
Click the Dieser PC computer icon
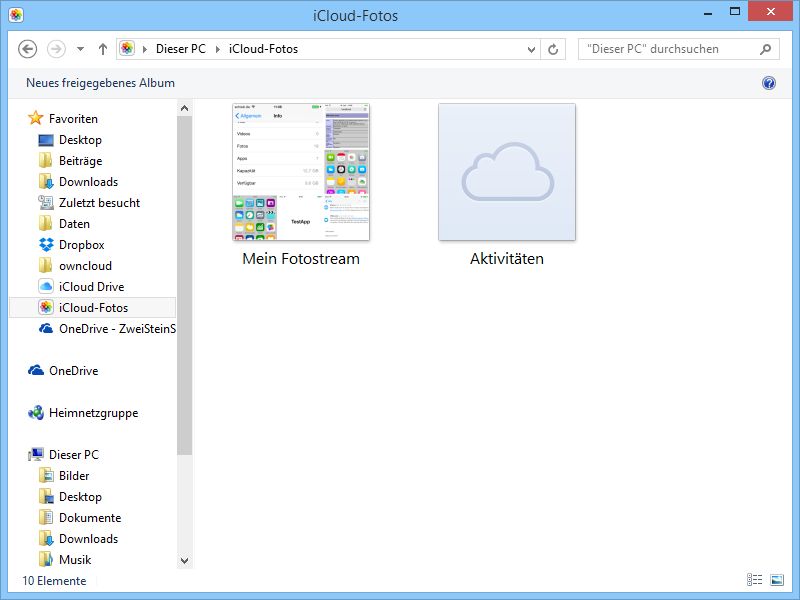(x=36, y=454)
